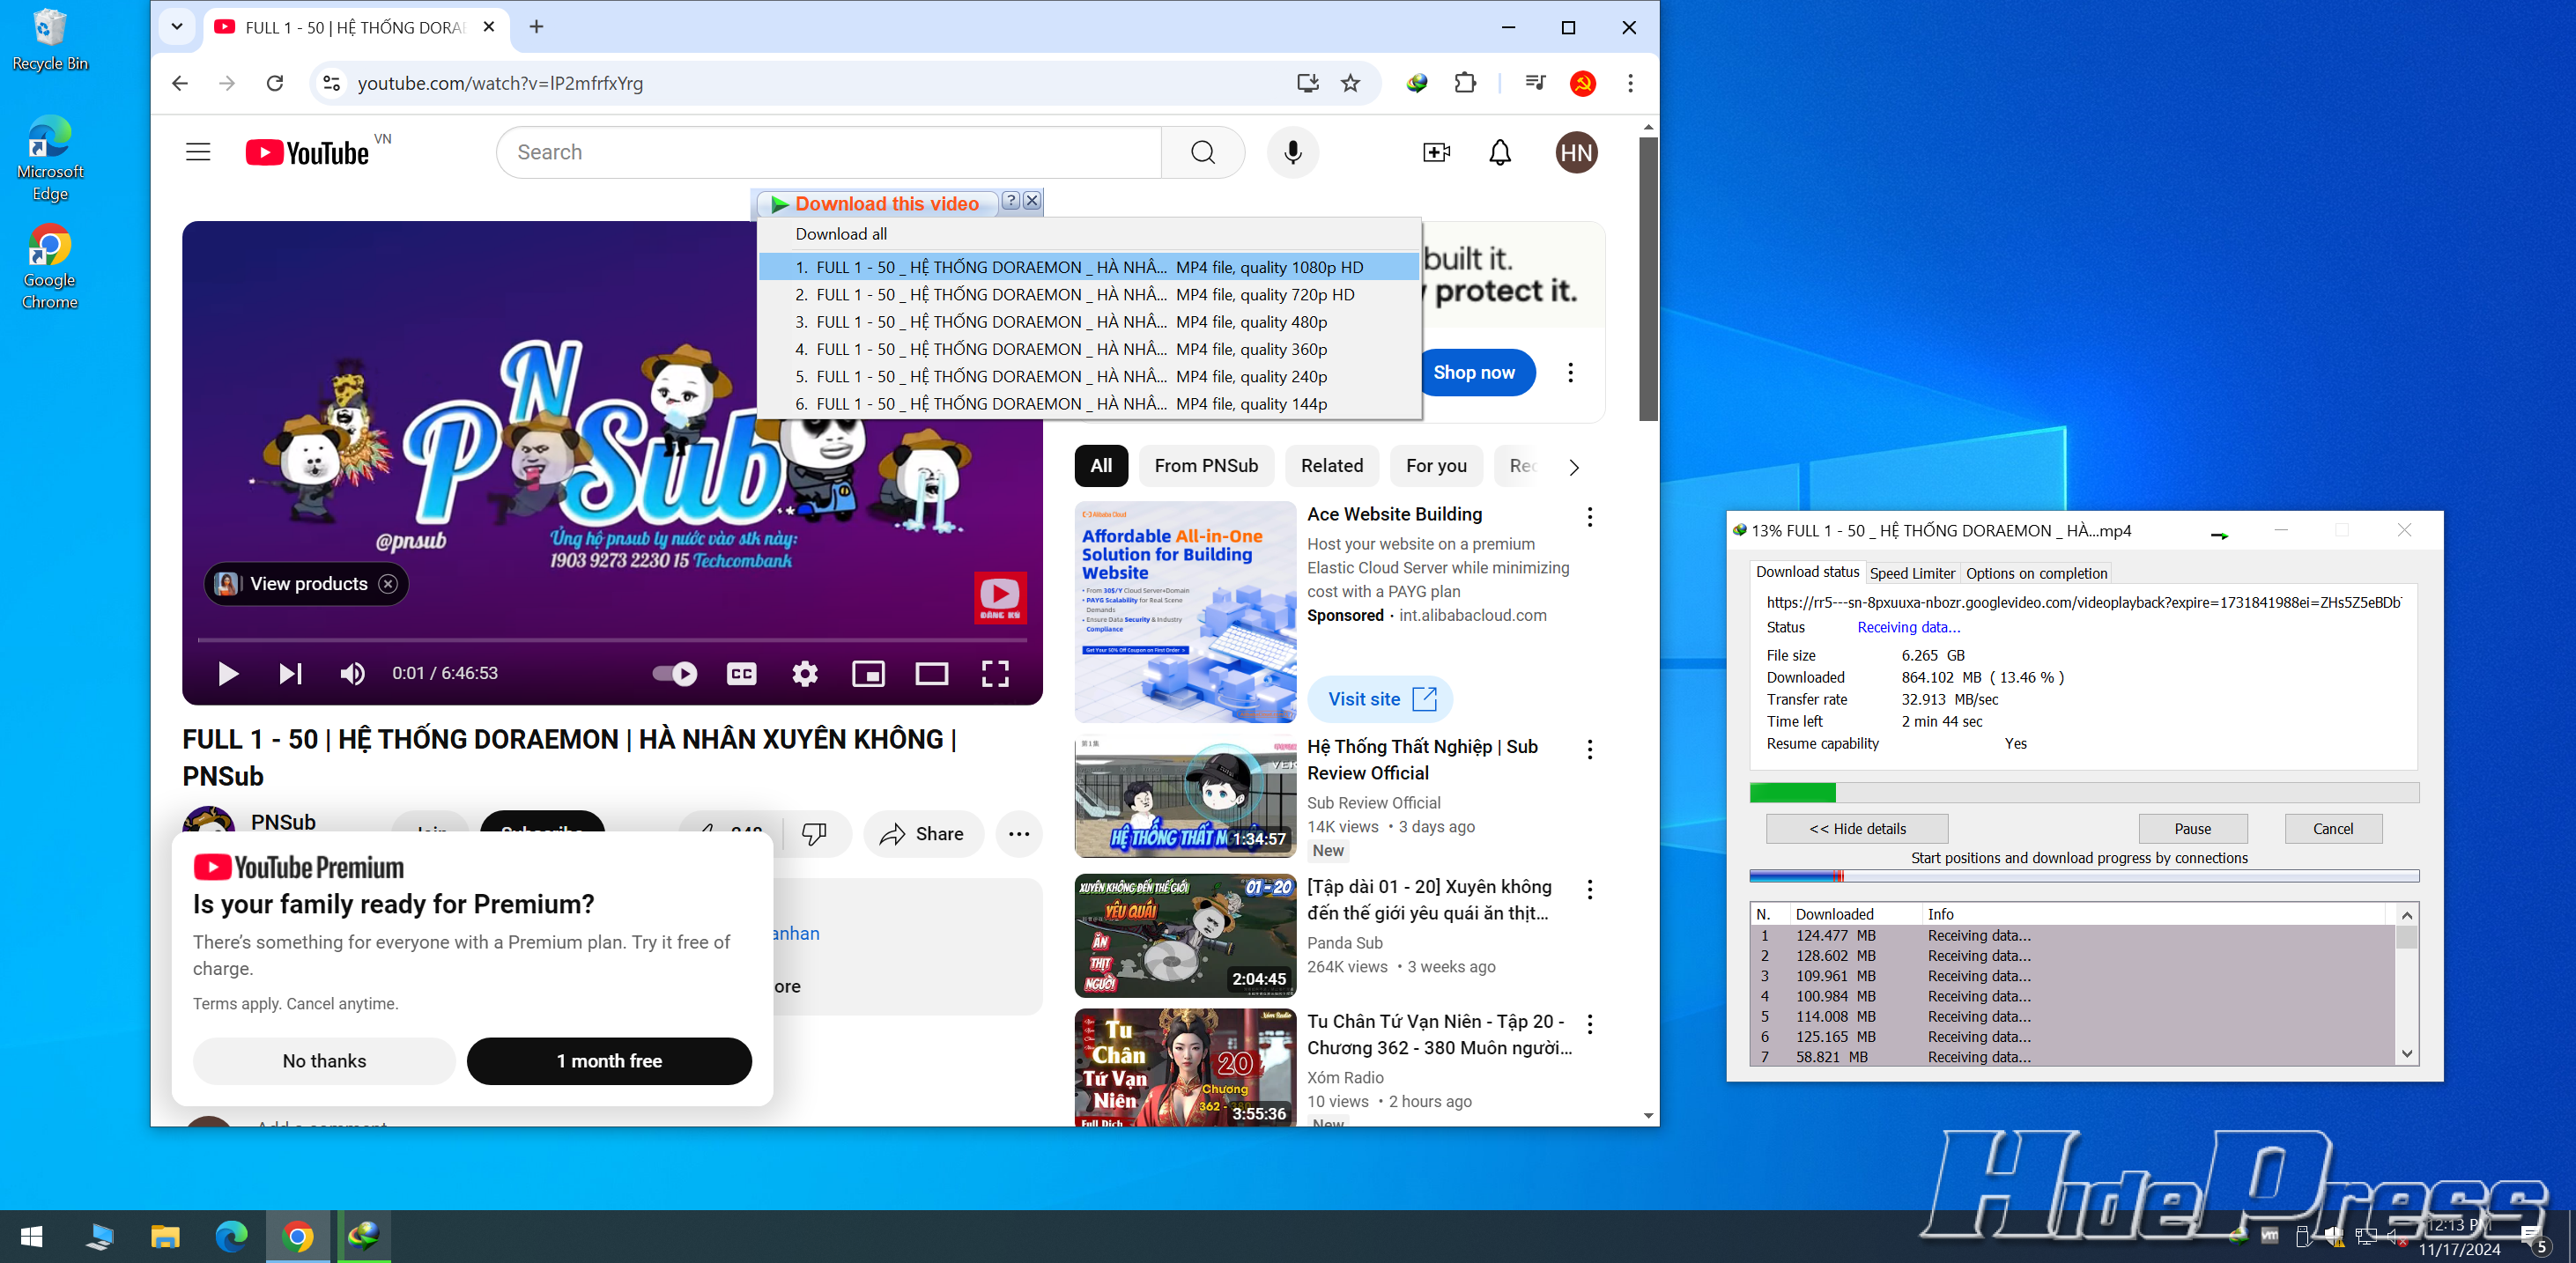The height and width of the screenshot is (1263, 2576).
Task: Mute the video with the speaker icon
Action: click(352, 673)
